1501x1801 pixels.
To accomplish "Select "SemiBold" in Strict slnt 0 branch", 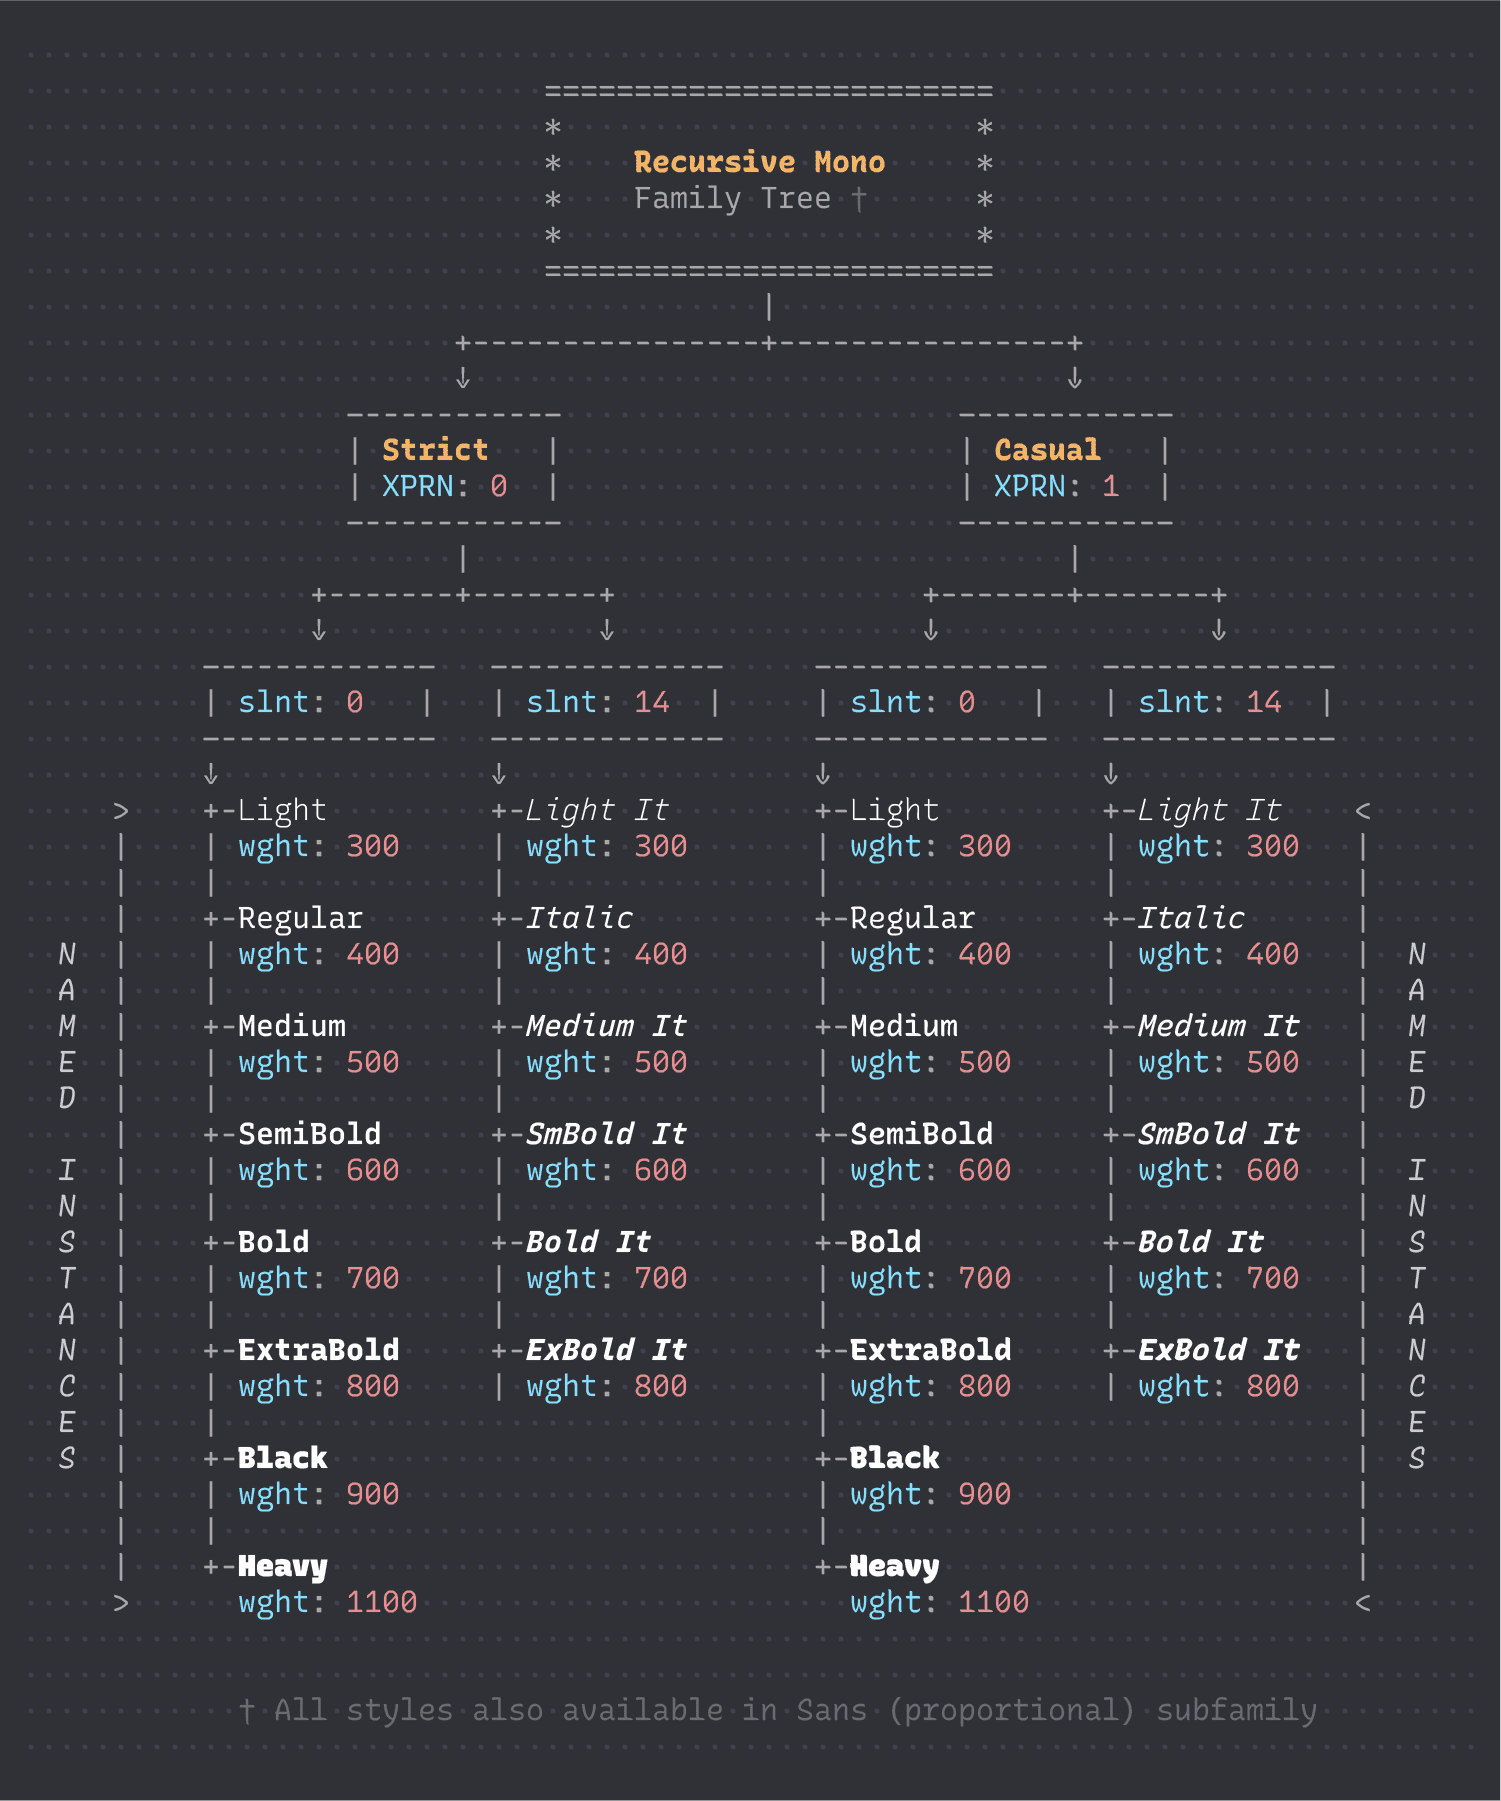I will pos(309,1134).
